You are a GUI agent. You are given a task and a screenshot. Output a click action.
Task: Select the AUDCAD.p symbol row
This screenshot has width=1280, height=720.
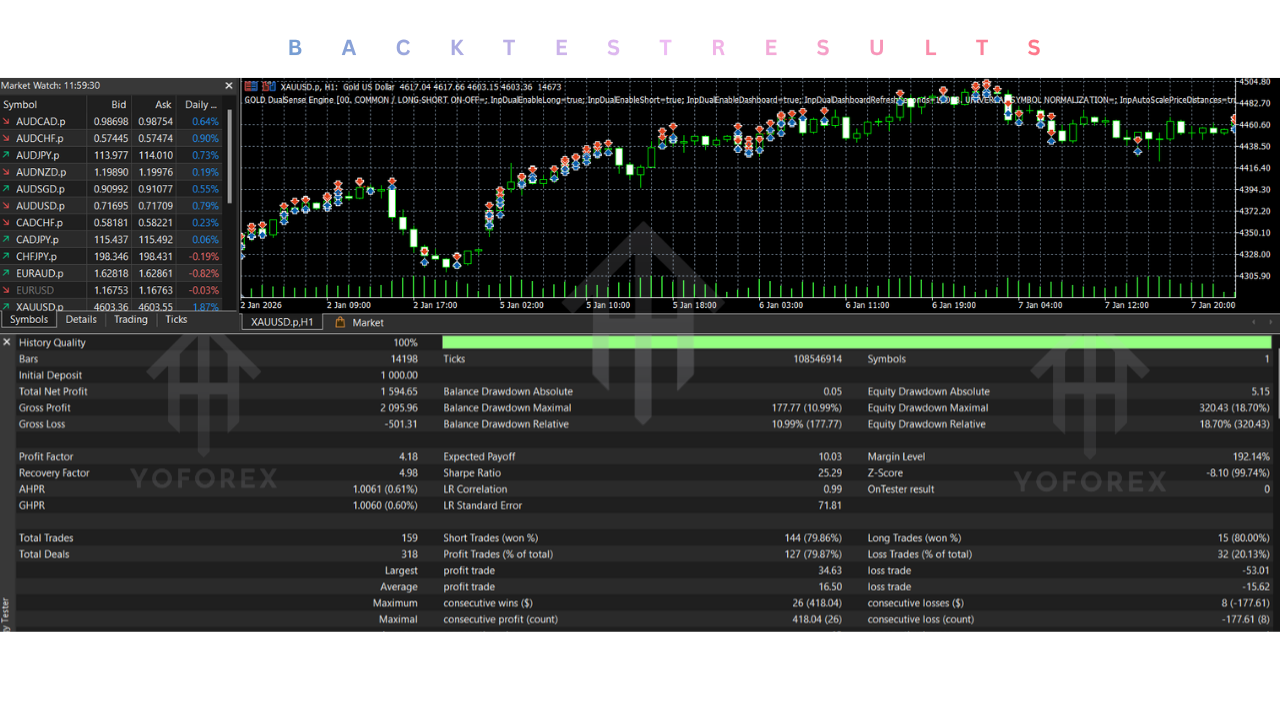pyautogui.click(x=112, y=121)
